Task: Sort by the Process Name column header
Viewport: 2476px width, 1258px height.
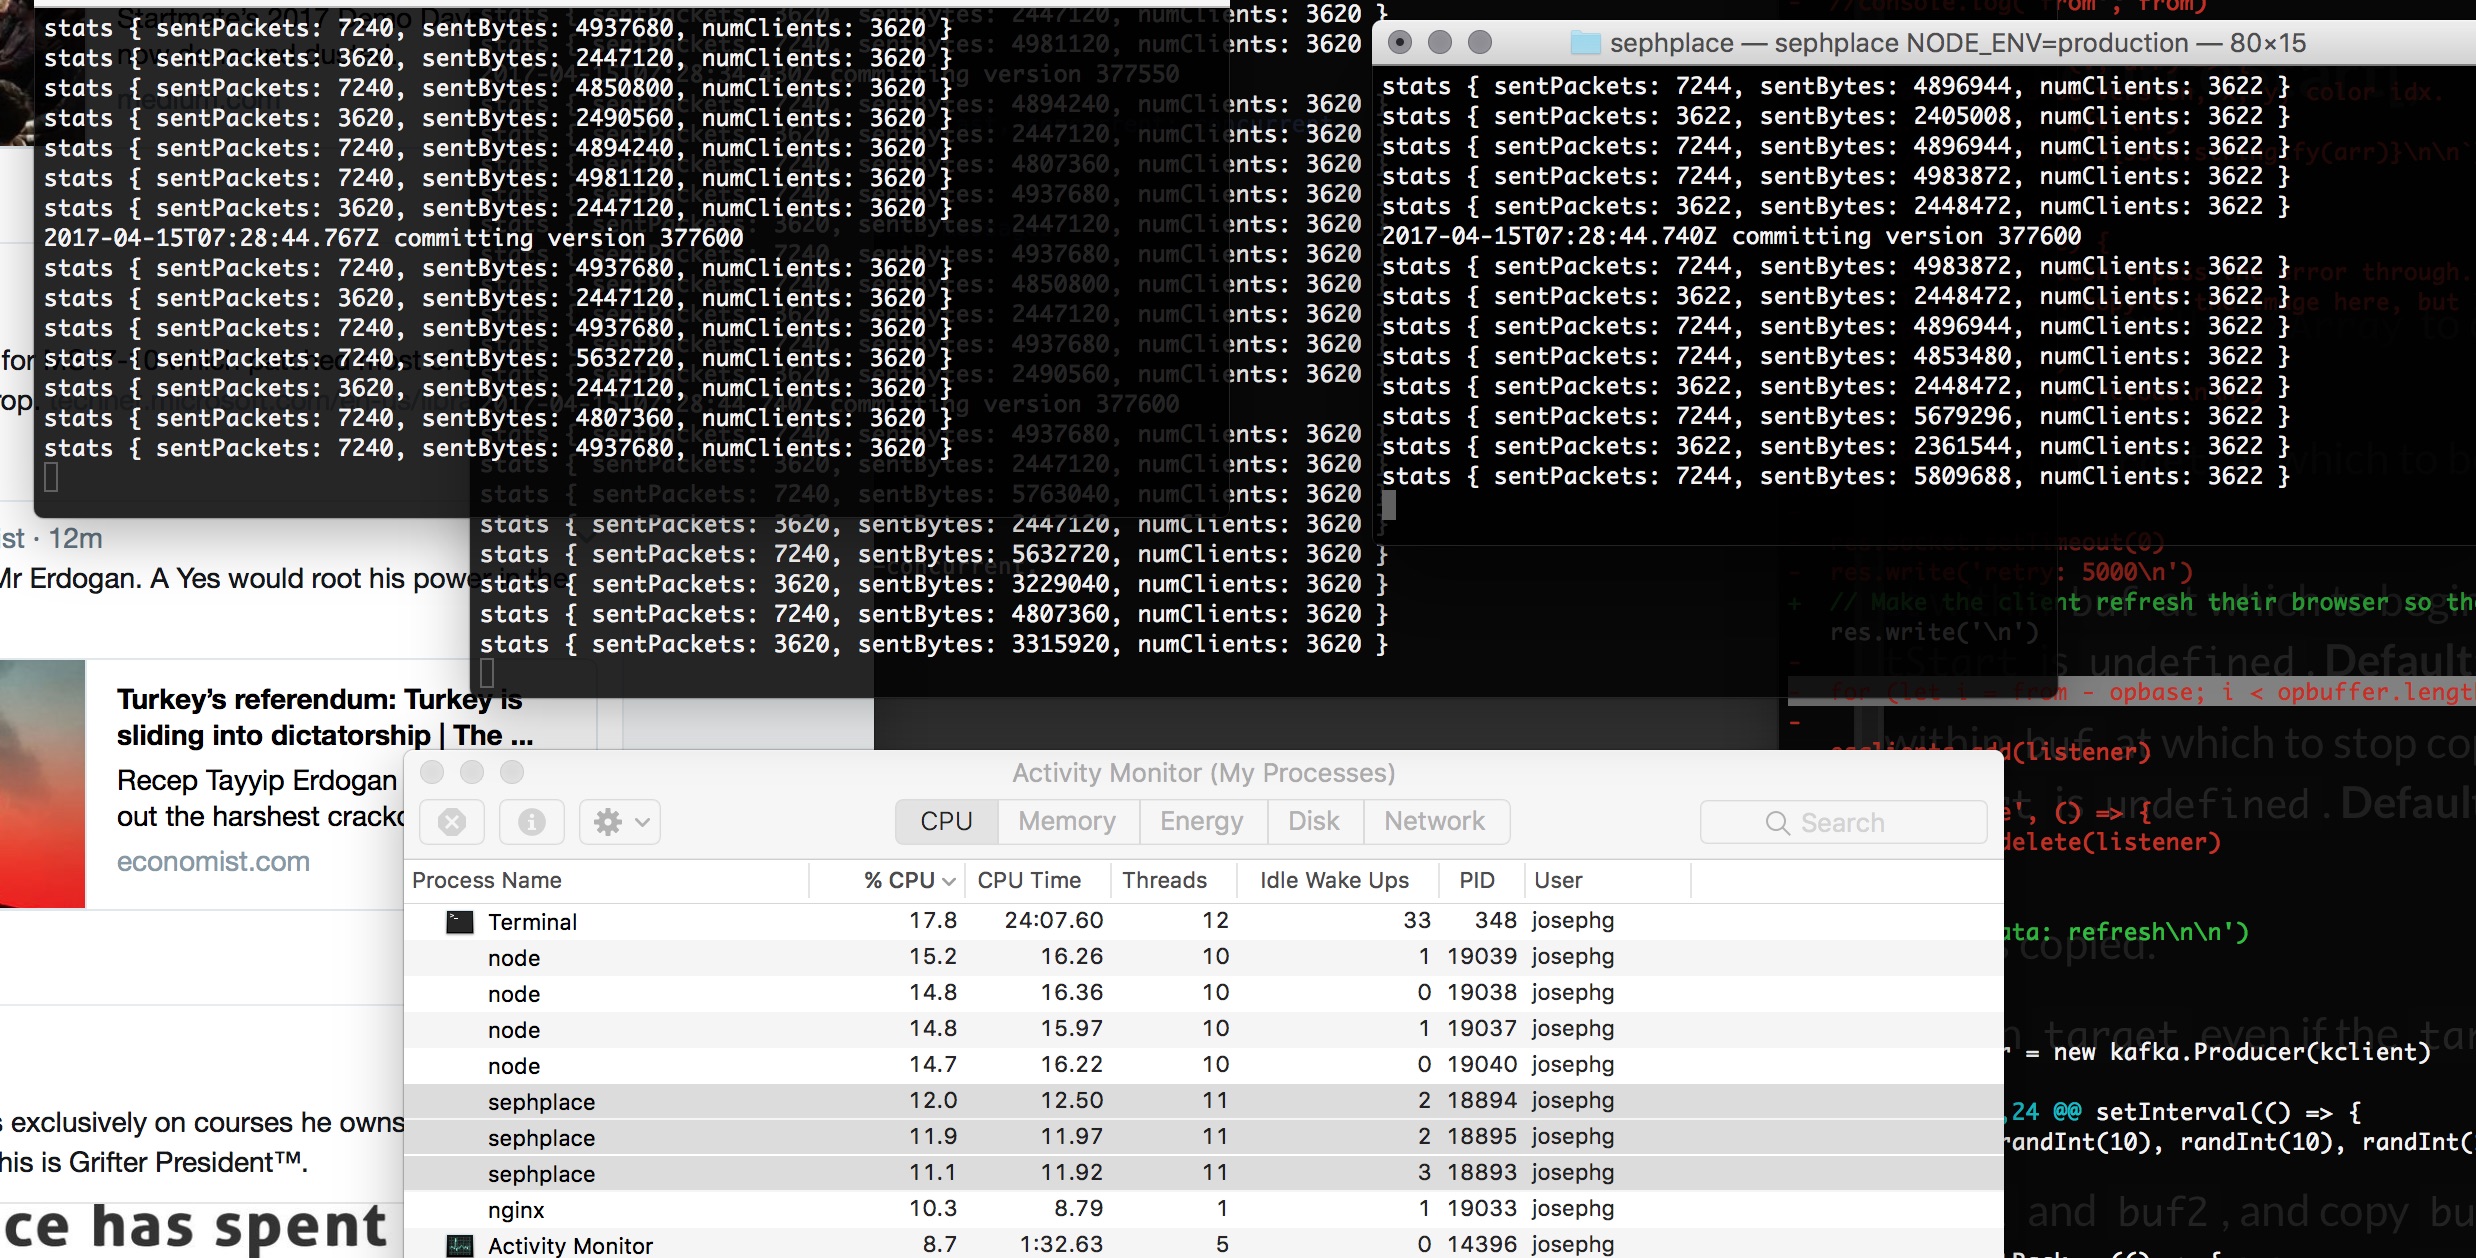Action: point(606,880)
